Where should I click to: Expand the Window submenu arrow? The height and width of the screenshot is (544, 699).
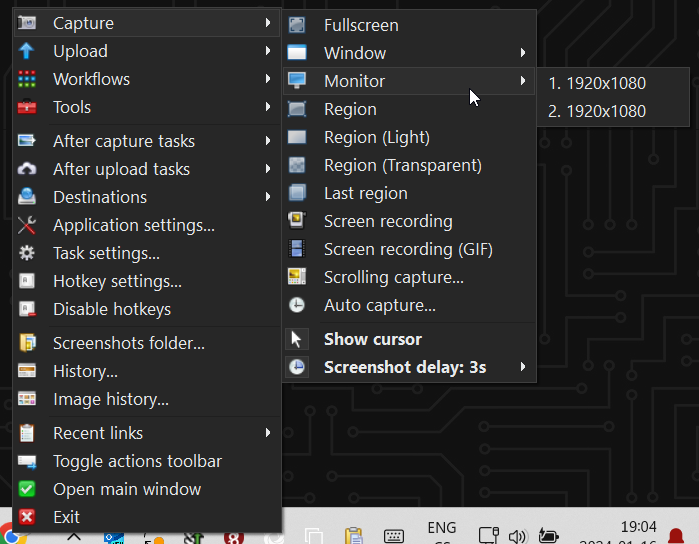coord(522,53)
